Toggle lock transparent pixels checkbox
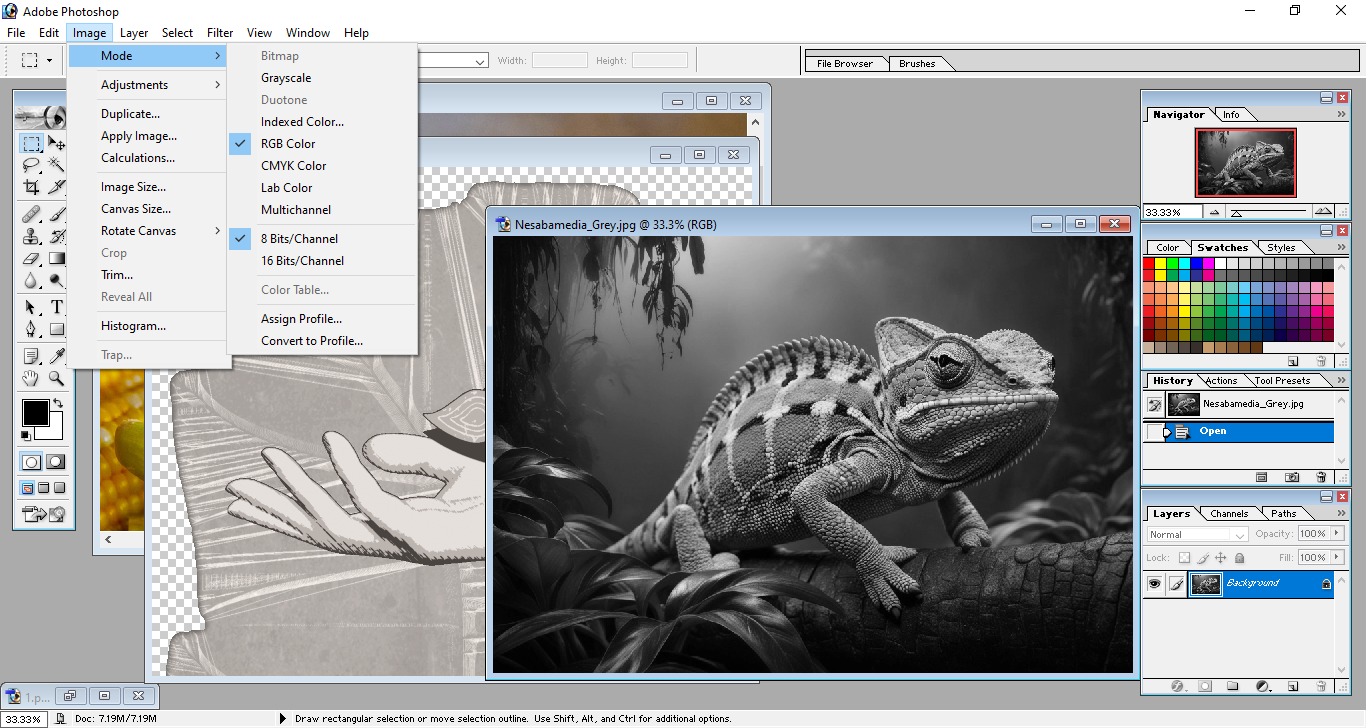1366x728 pixels. pos(1184,558)
